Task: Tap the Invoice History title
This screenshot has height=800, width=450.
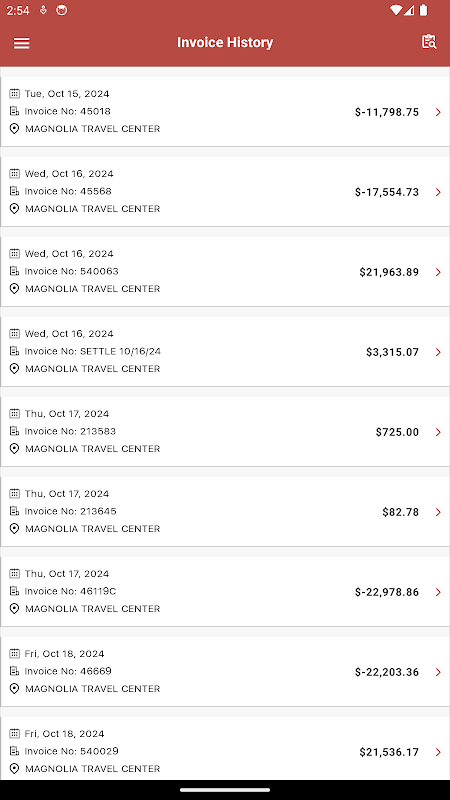Action: [x=225, y=42]
